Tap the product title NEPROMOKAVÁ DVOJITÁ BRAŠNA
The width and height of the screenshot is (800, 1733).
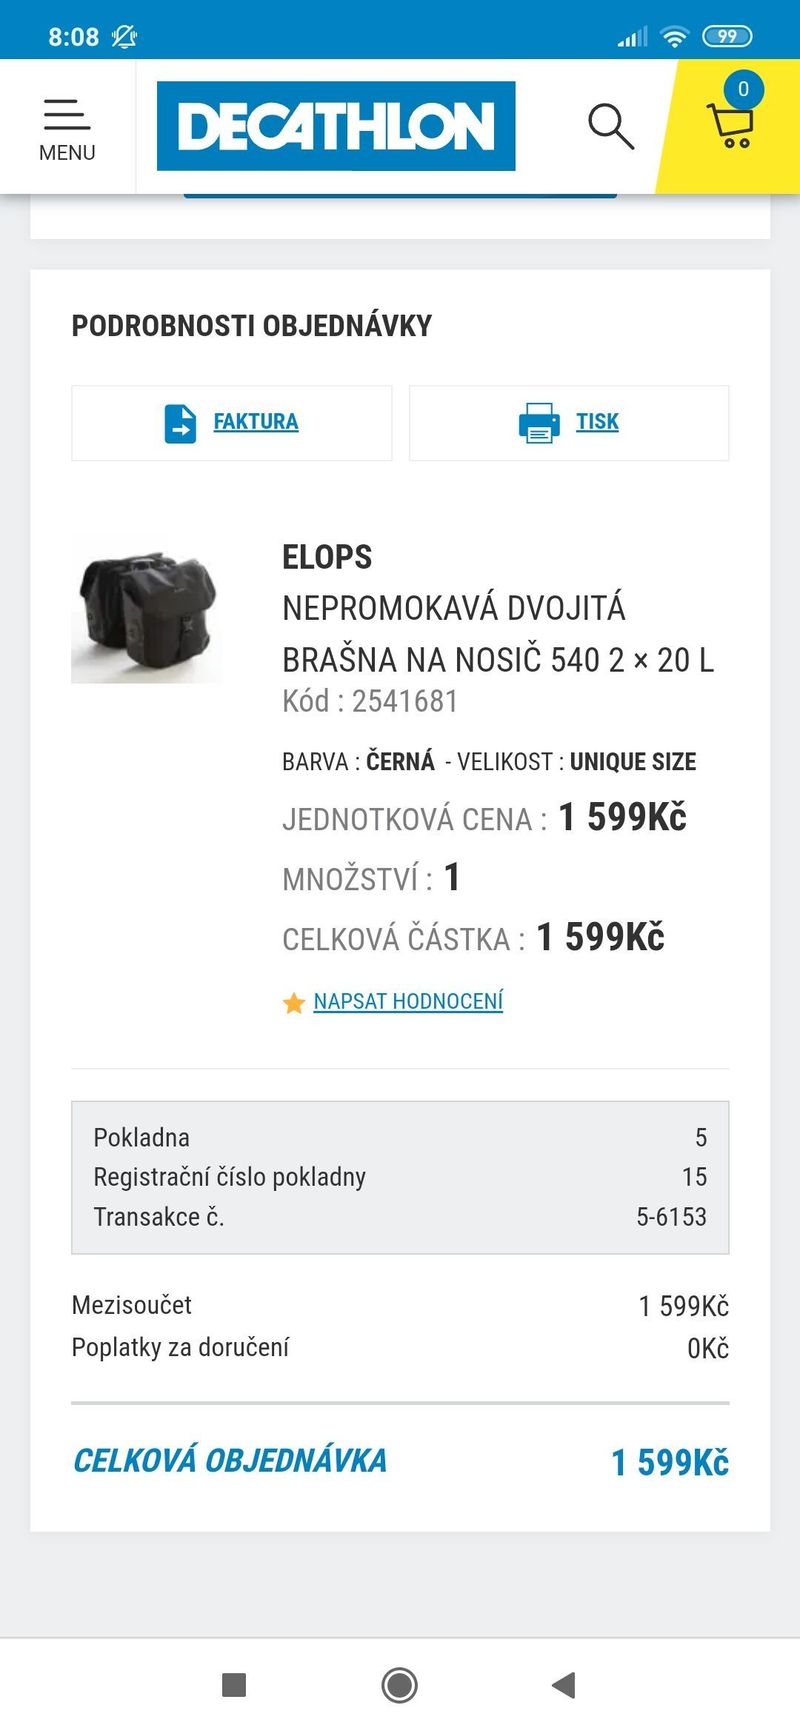tap(497, 634)
